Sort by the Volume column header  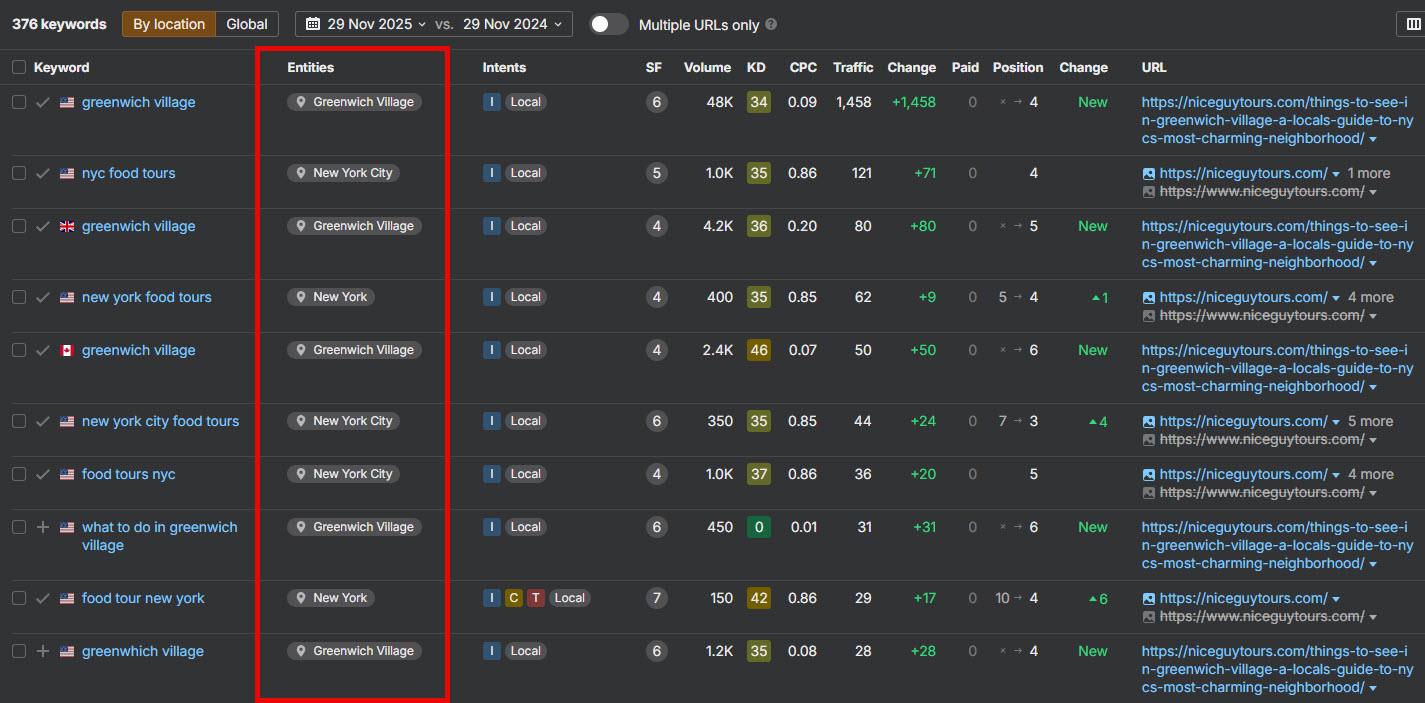(x=707, y=68)
